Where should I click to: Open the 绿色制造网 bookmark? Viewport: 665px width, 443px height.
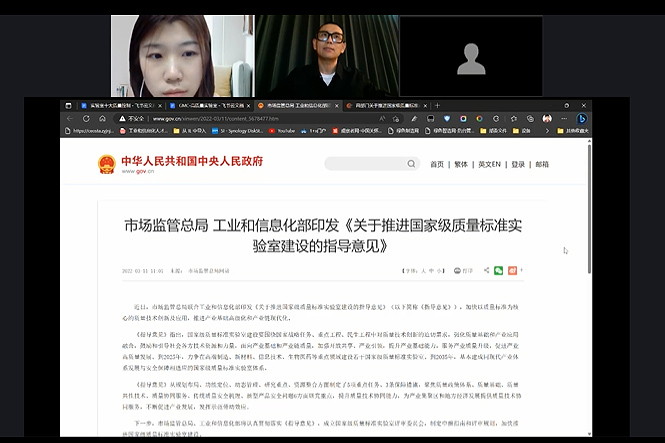point(403,131)
